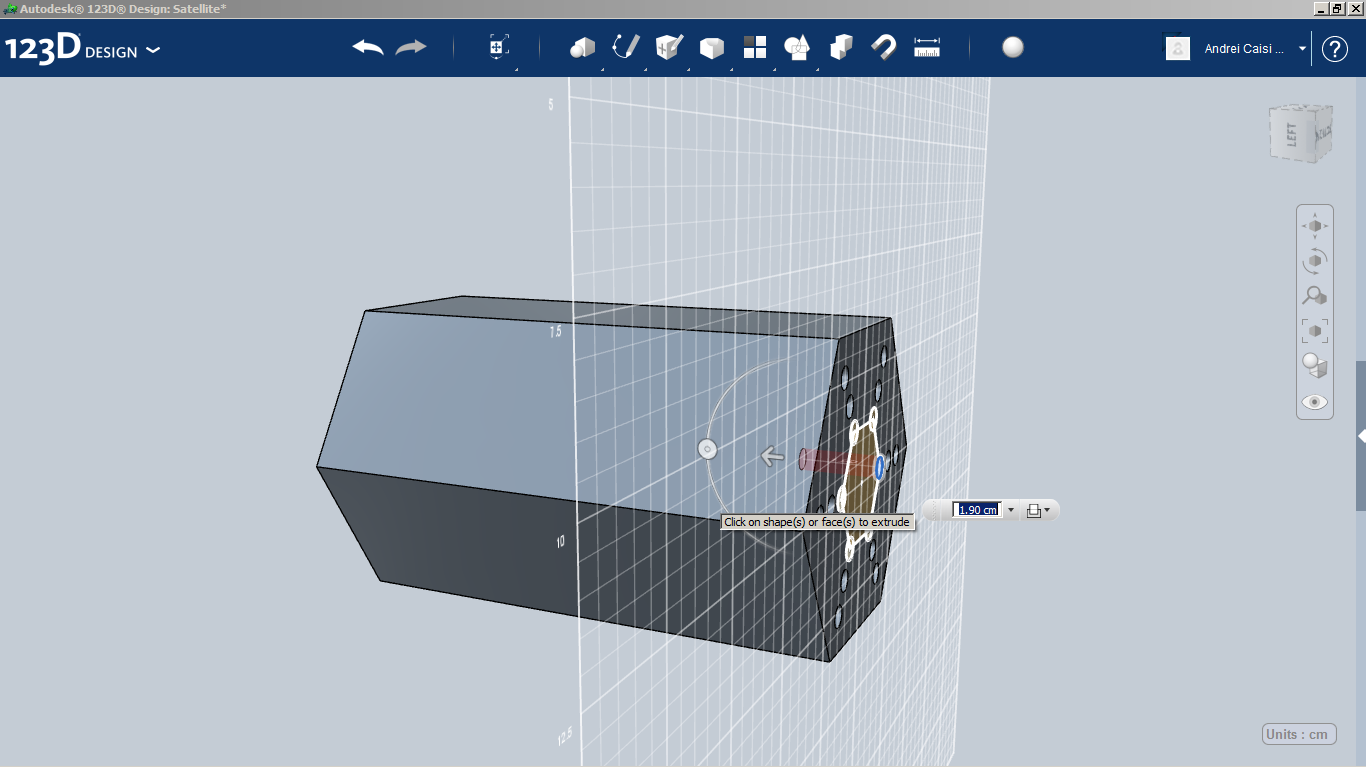Click the extrude direction arrow manipulator
This screenshot has width=1366, height=768.
coord(771,457)
